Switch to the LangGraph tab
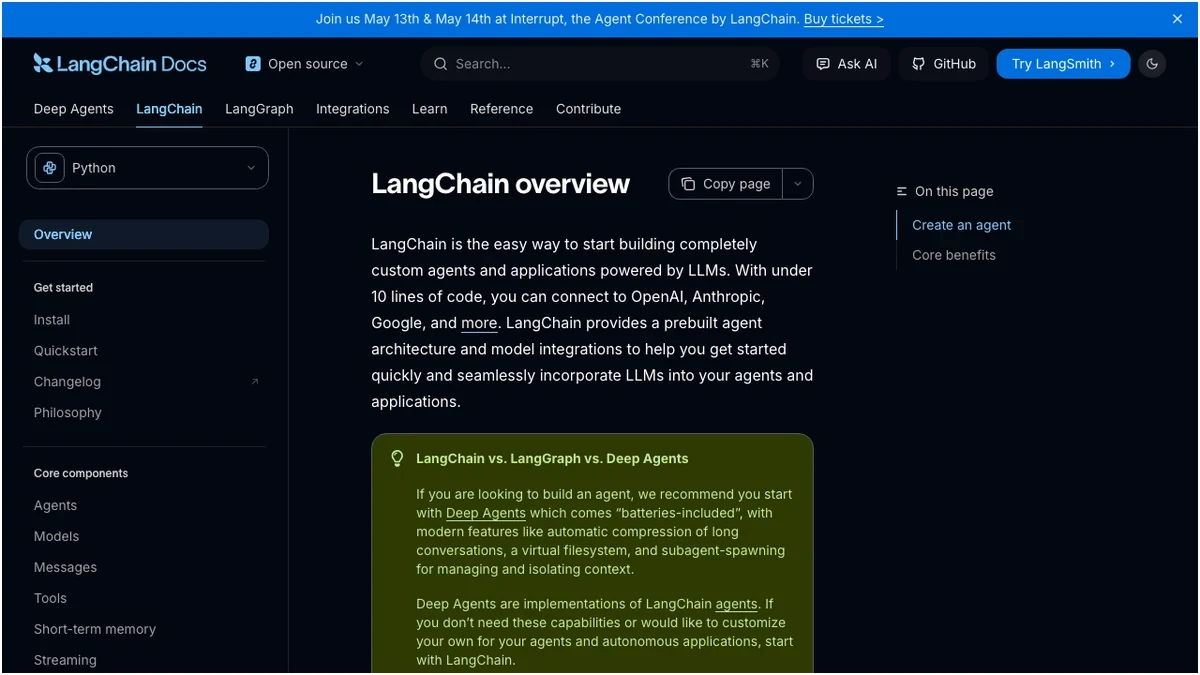 258,109
